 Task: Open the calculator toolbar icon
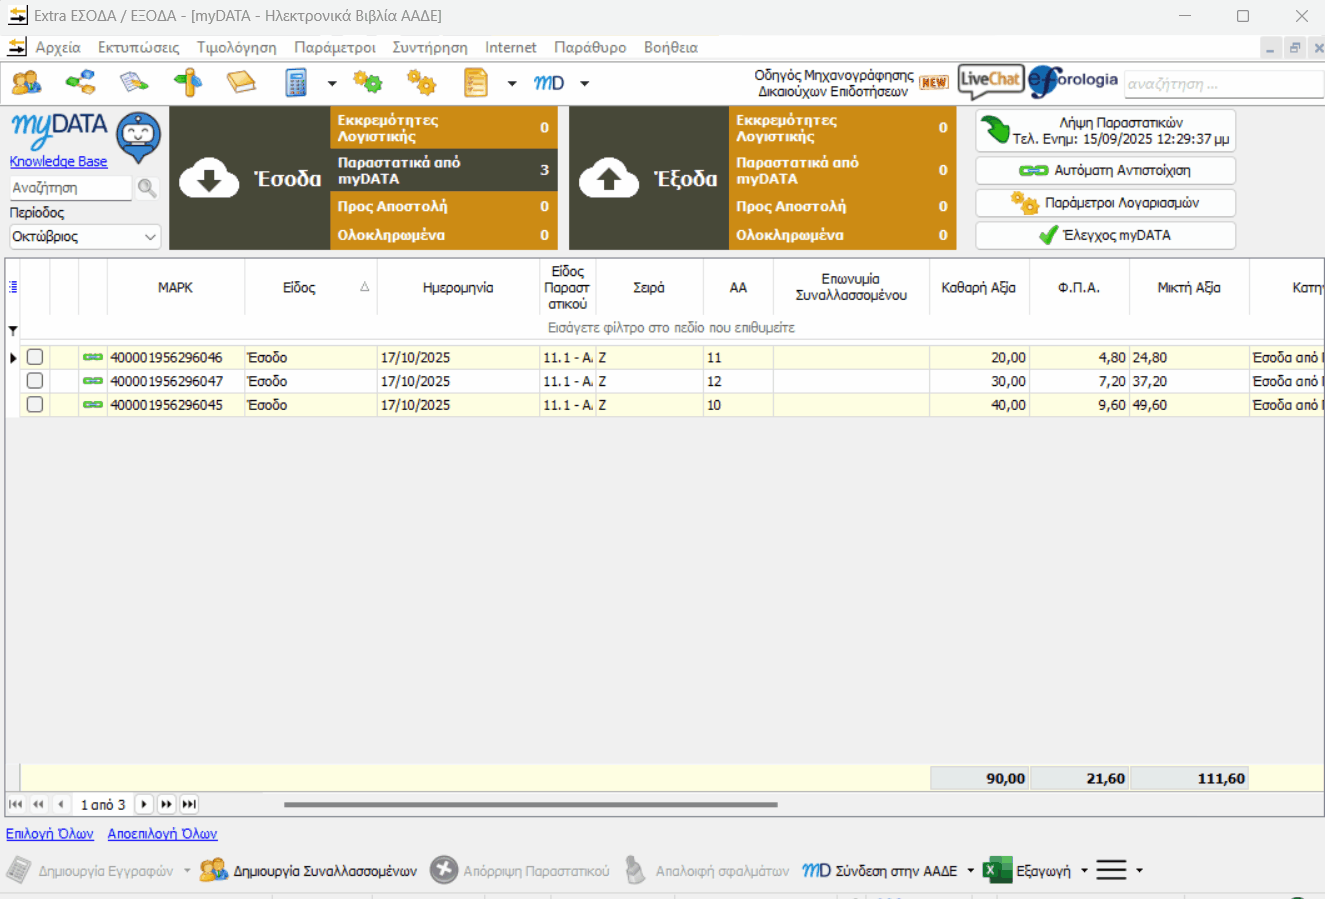(296, 83)
